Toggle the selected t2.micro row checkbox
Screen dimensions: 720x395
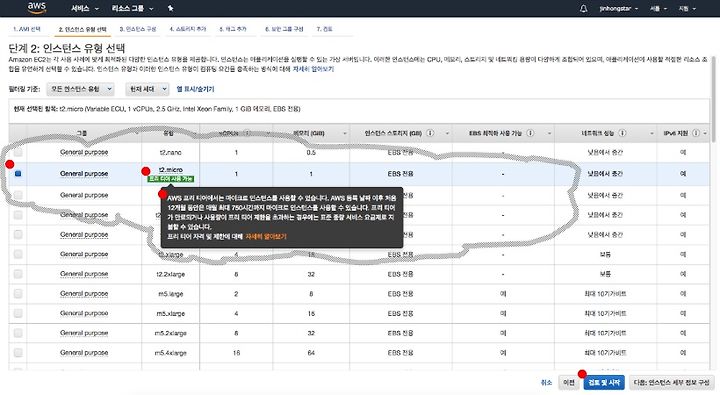(x=18, y=174)
